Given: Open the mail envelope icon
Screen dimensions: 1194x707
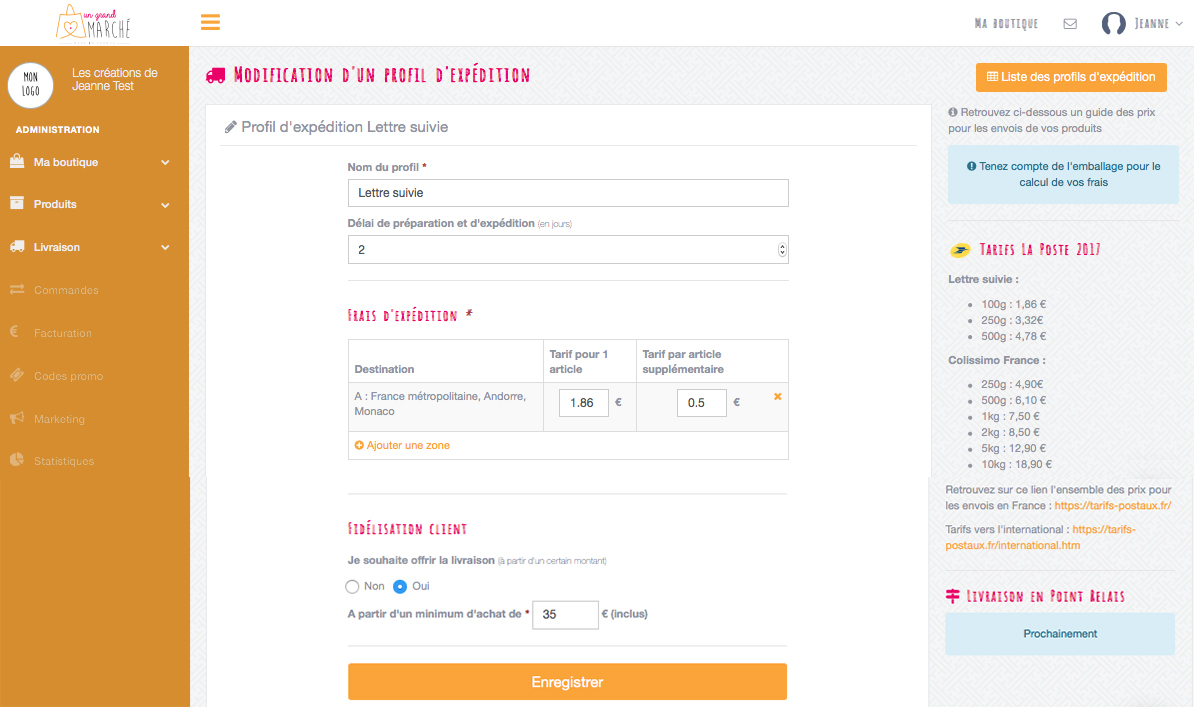Looking at the screenshot, I should pyautogui.click(x=1070, y=24).
